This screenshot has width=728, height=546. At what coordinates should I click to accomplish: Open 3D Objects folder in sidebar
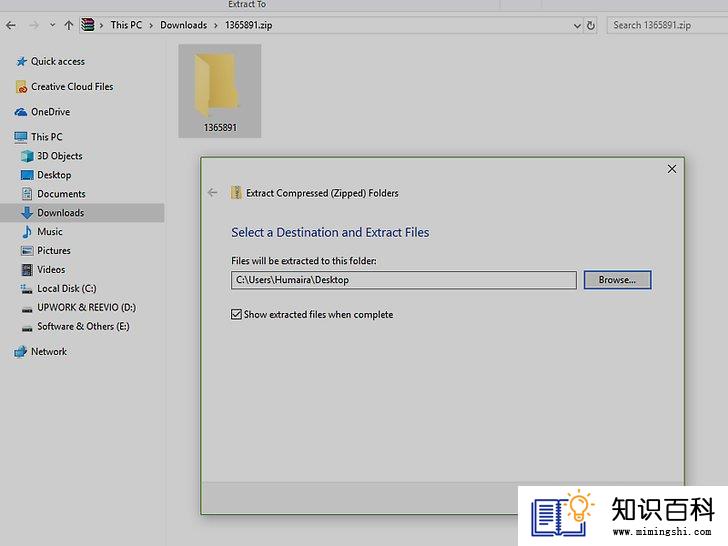(59, 156)
